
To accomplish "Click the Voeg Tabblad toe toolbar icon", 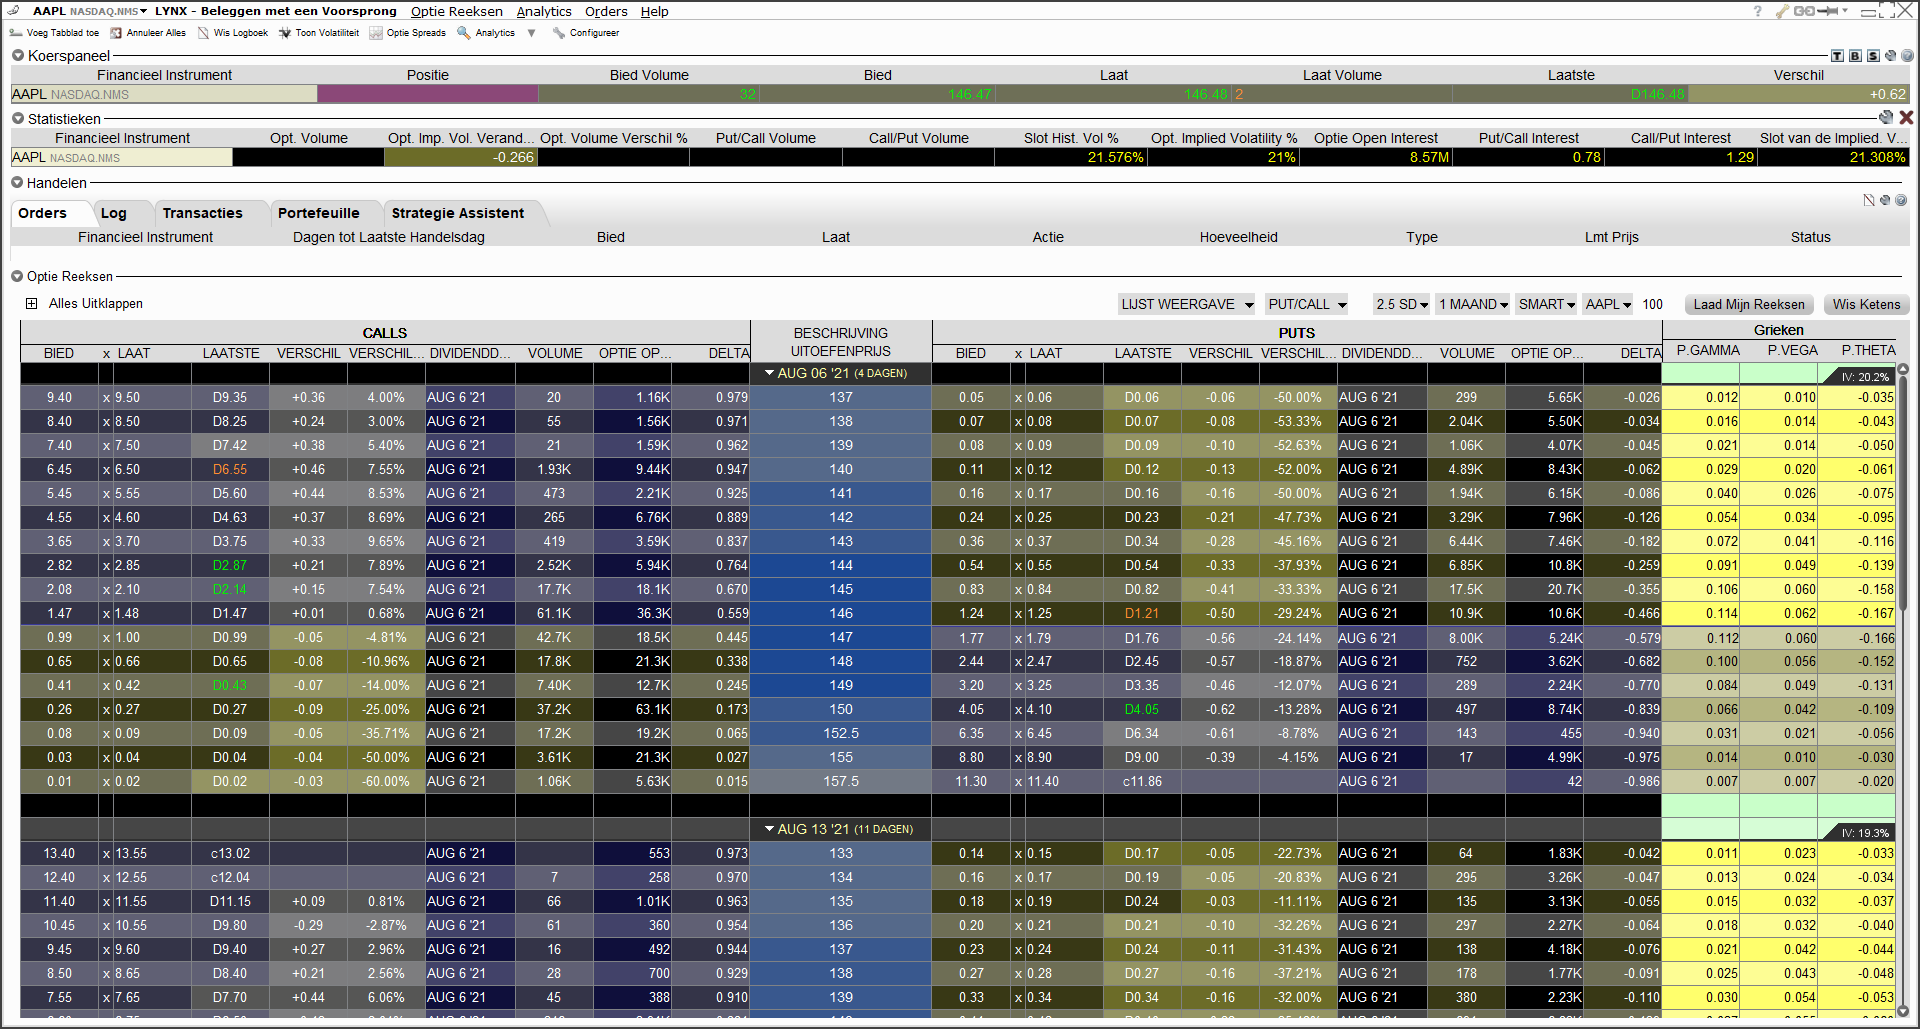I will (16, 33).
